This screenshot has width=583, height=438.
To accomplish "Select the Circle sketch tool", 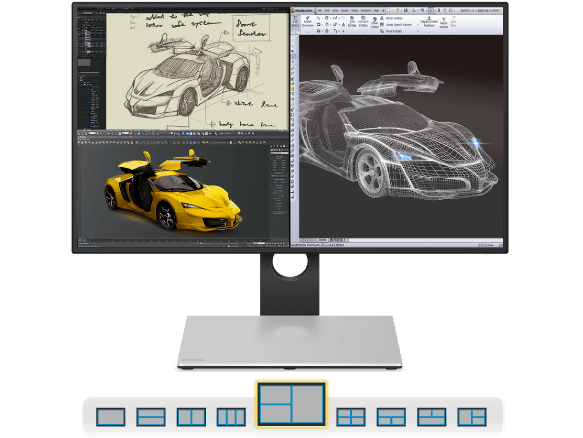I will (326, 18).
